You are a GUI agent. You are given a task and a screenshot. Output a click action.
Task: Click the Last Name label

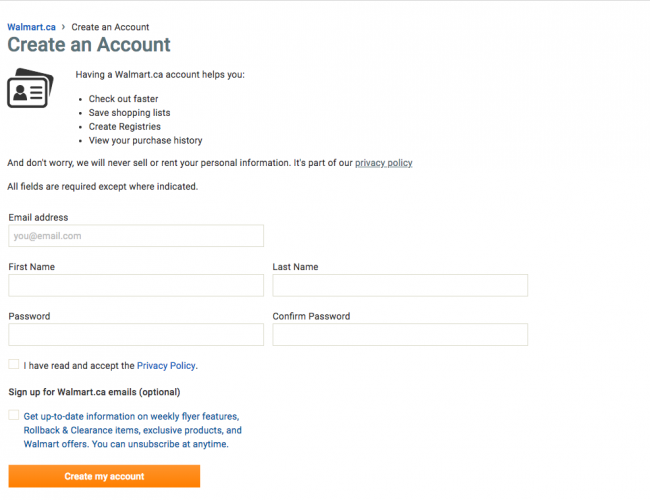pyautogui.click(x=295, y=267)
